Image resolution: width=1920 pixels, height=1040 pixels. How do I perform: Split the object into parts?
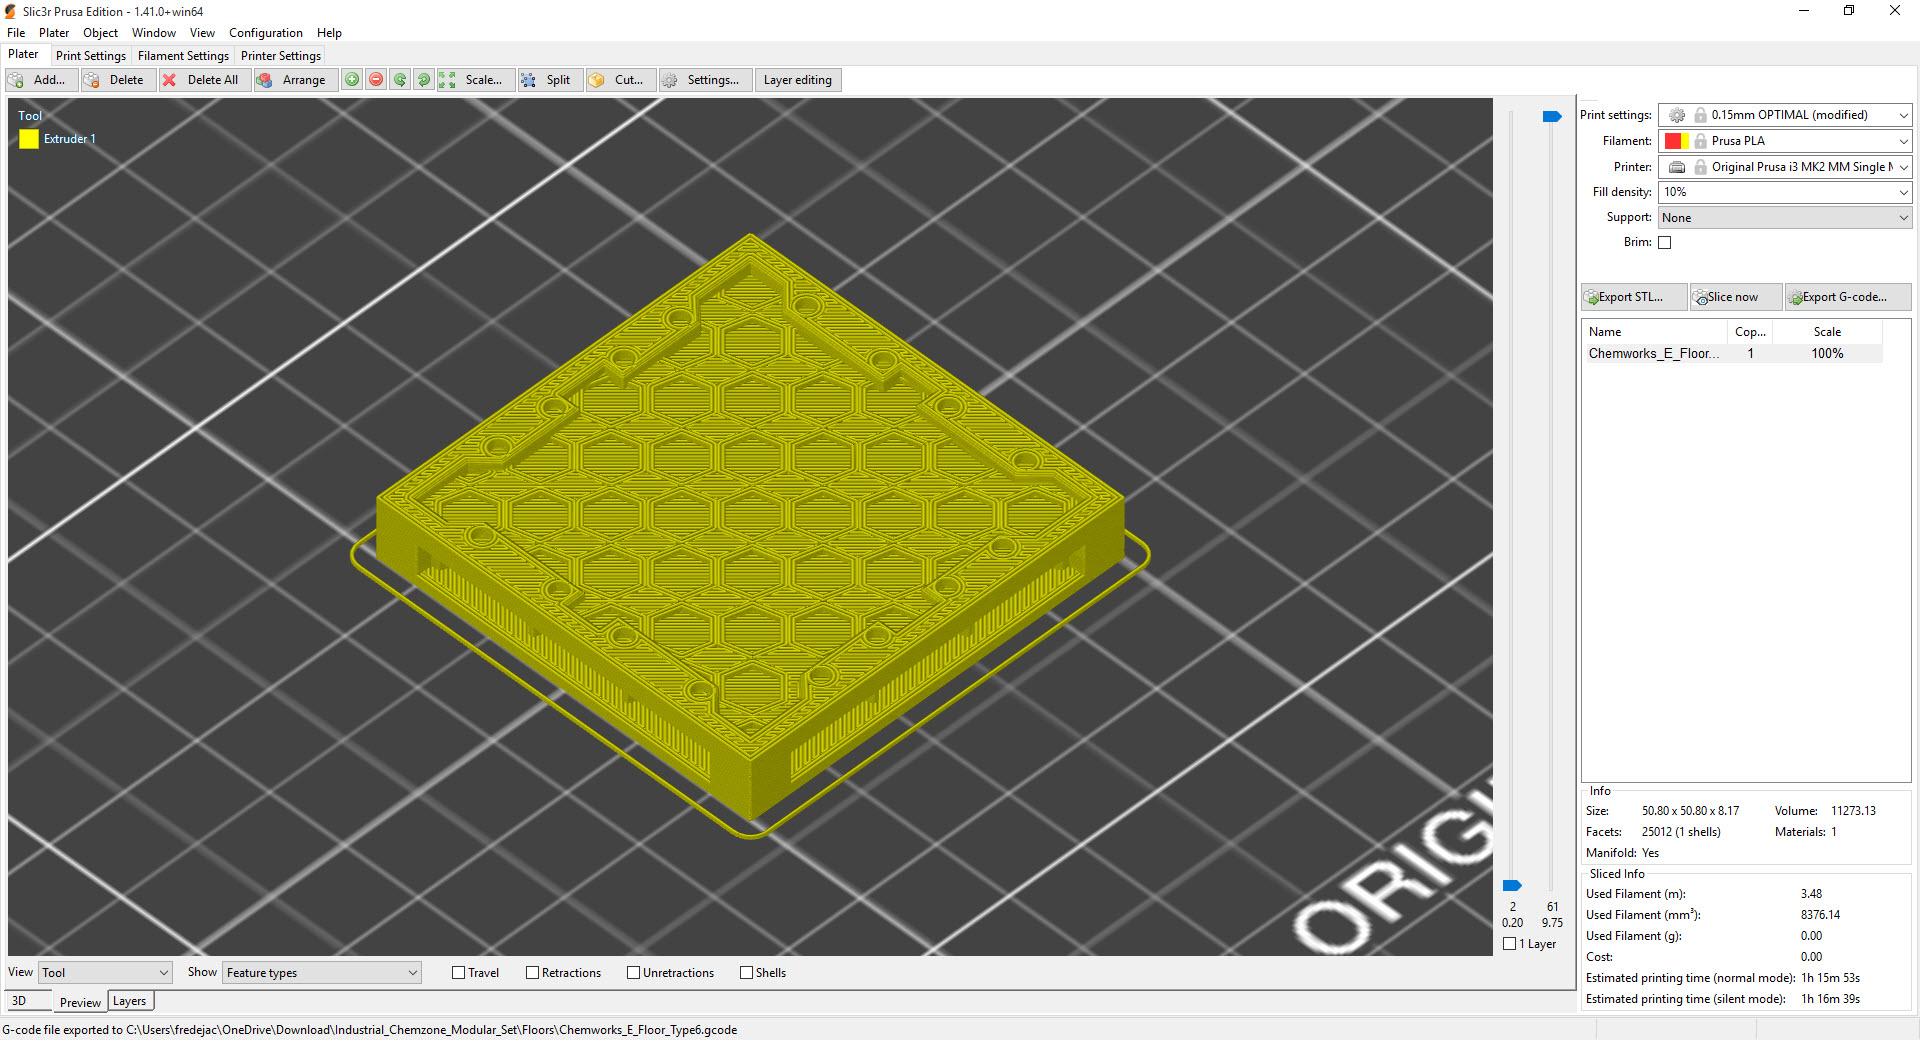548,80
